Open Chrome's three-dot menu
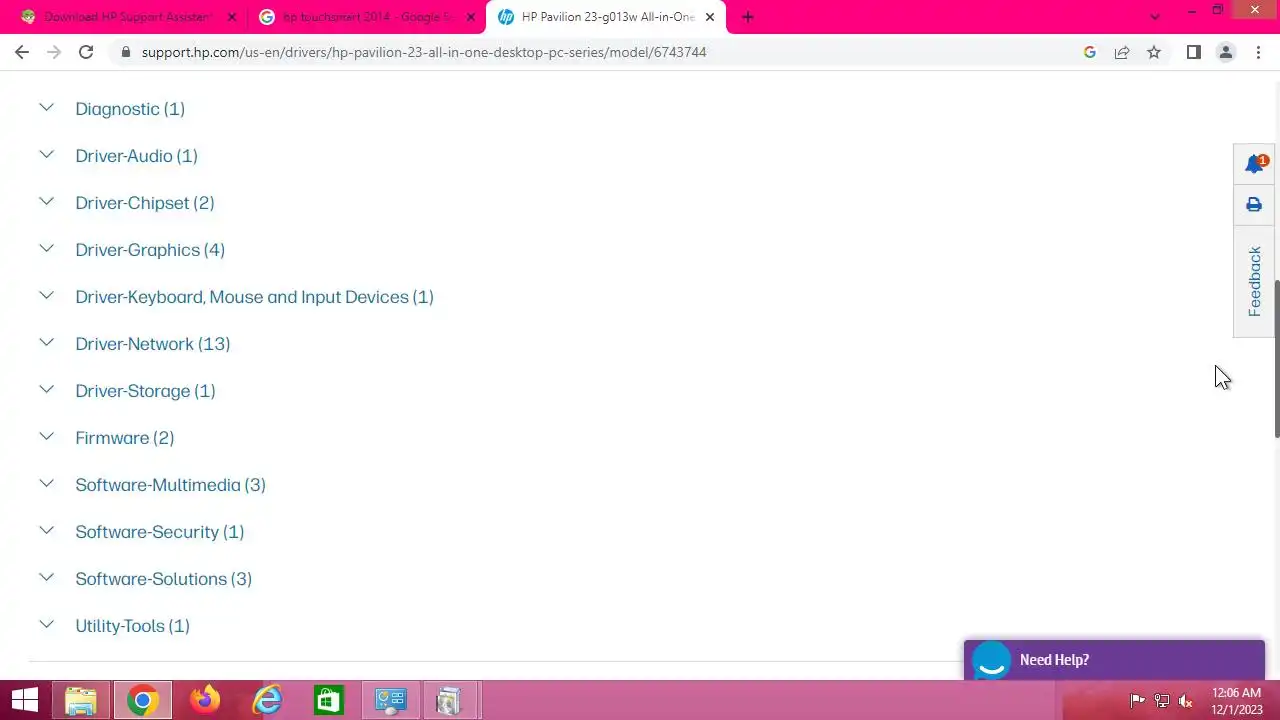 click(x=1258, y=52)
